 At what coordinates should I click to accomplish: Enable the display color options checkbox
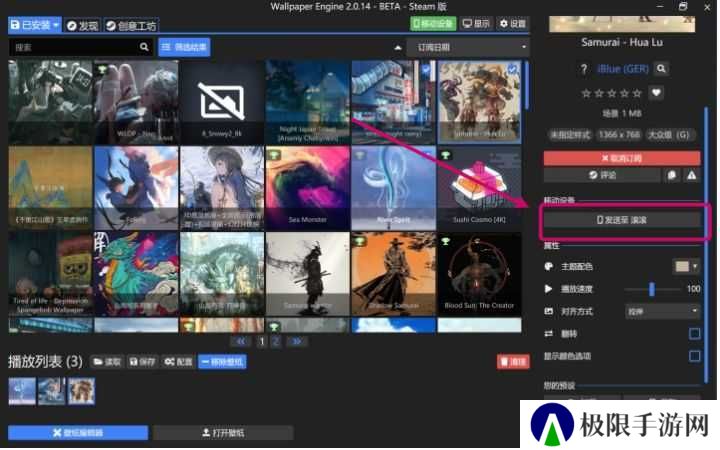(694, 356)
